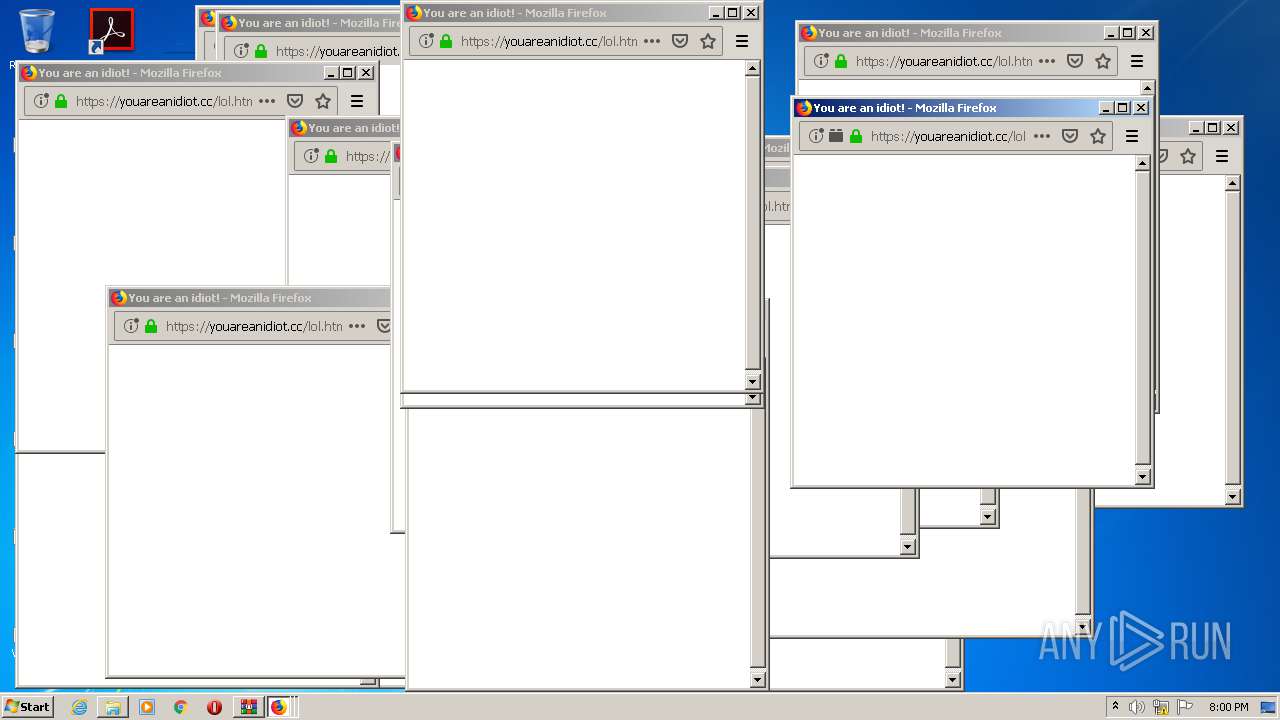This screenshot has height=720, width=1280.
Task: Open hamburger menu in active blue-titled Firefox window
Action: coord(1132,136)
